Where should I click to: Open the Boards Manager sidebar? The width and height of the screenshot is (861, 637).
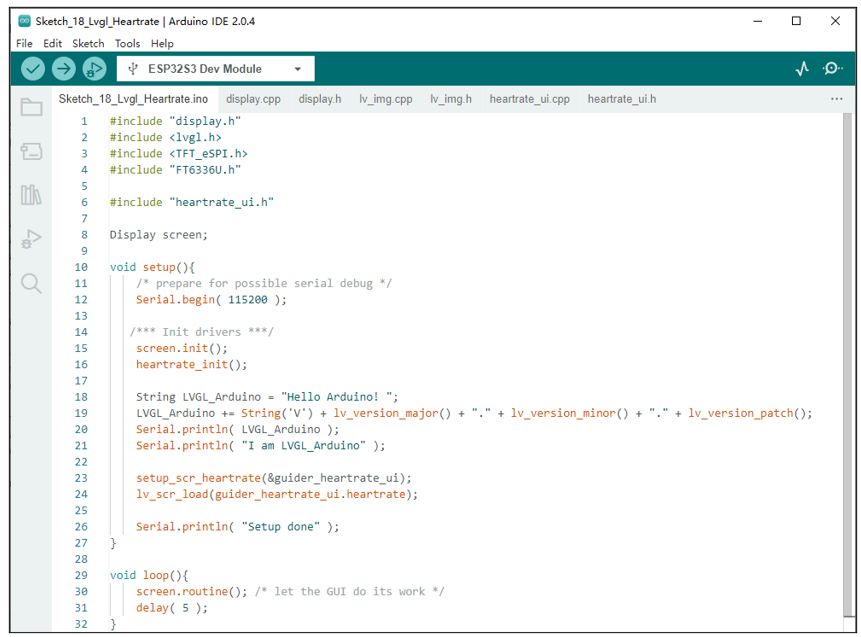pos(31,151)
